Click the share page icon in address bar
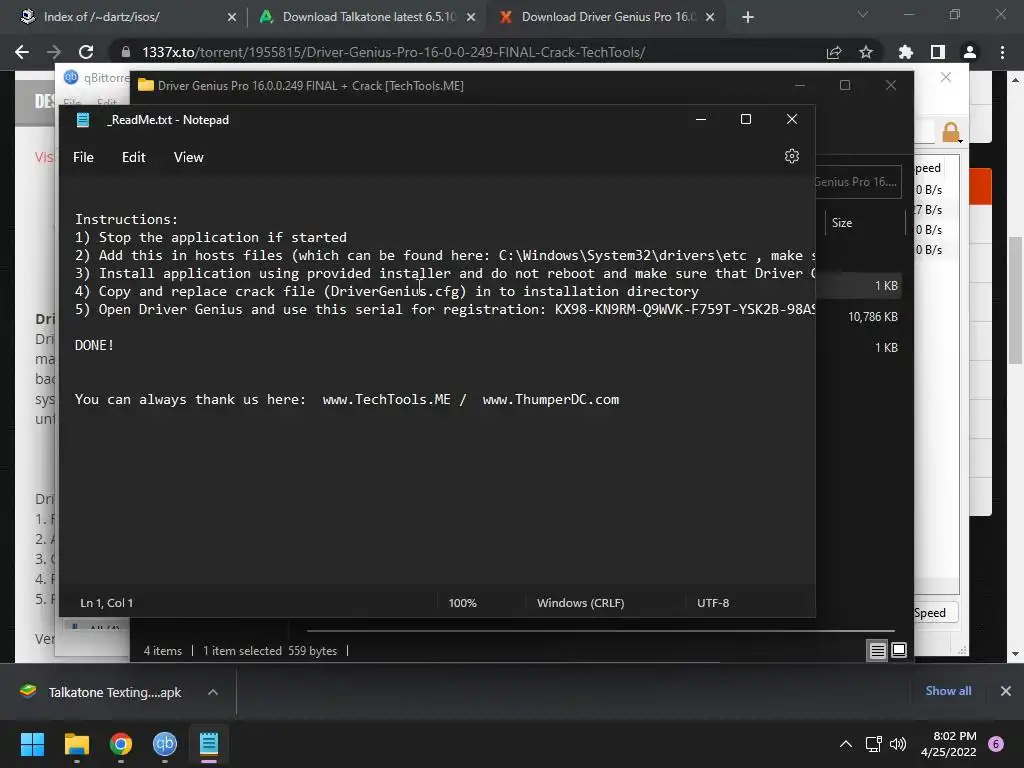The width and height of the screenshot is (1024, 768). (834, 52)
